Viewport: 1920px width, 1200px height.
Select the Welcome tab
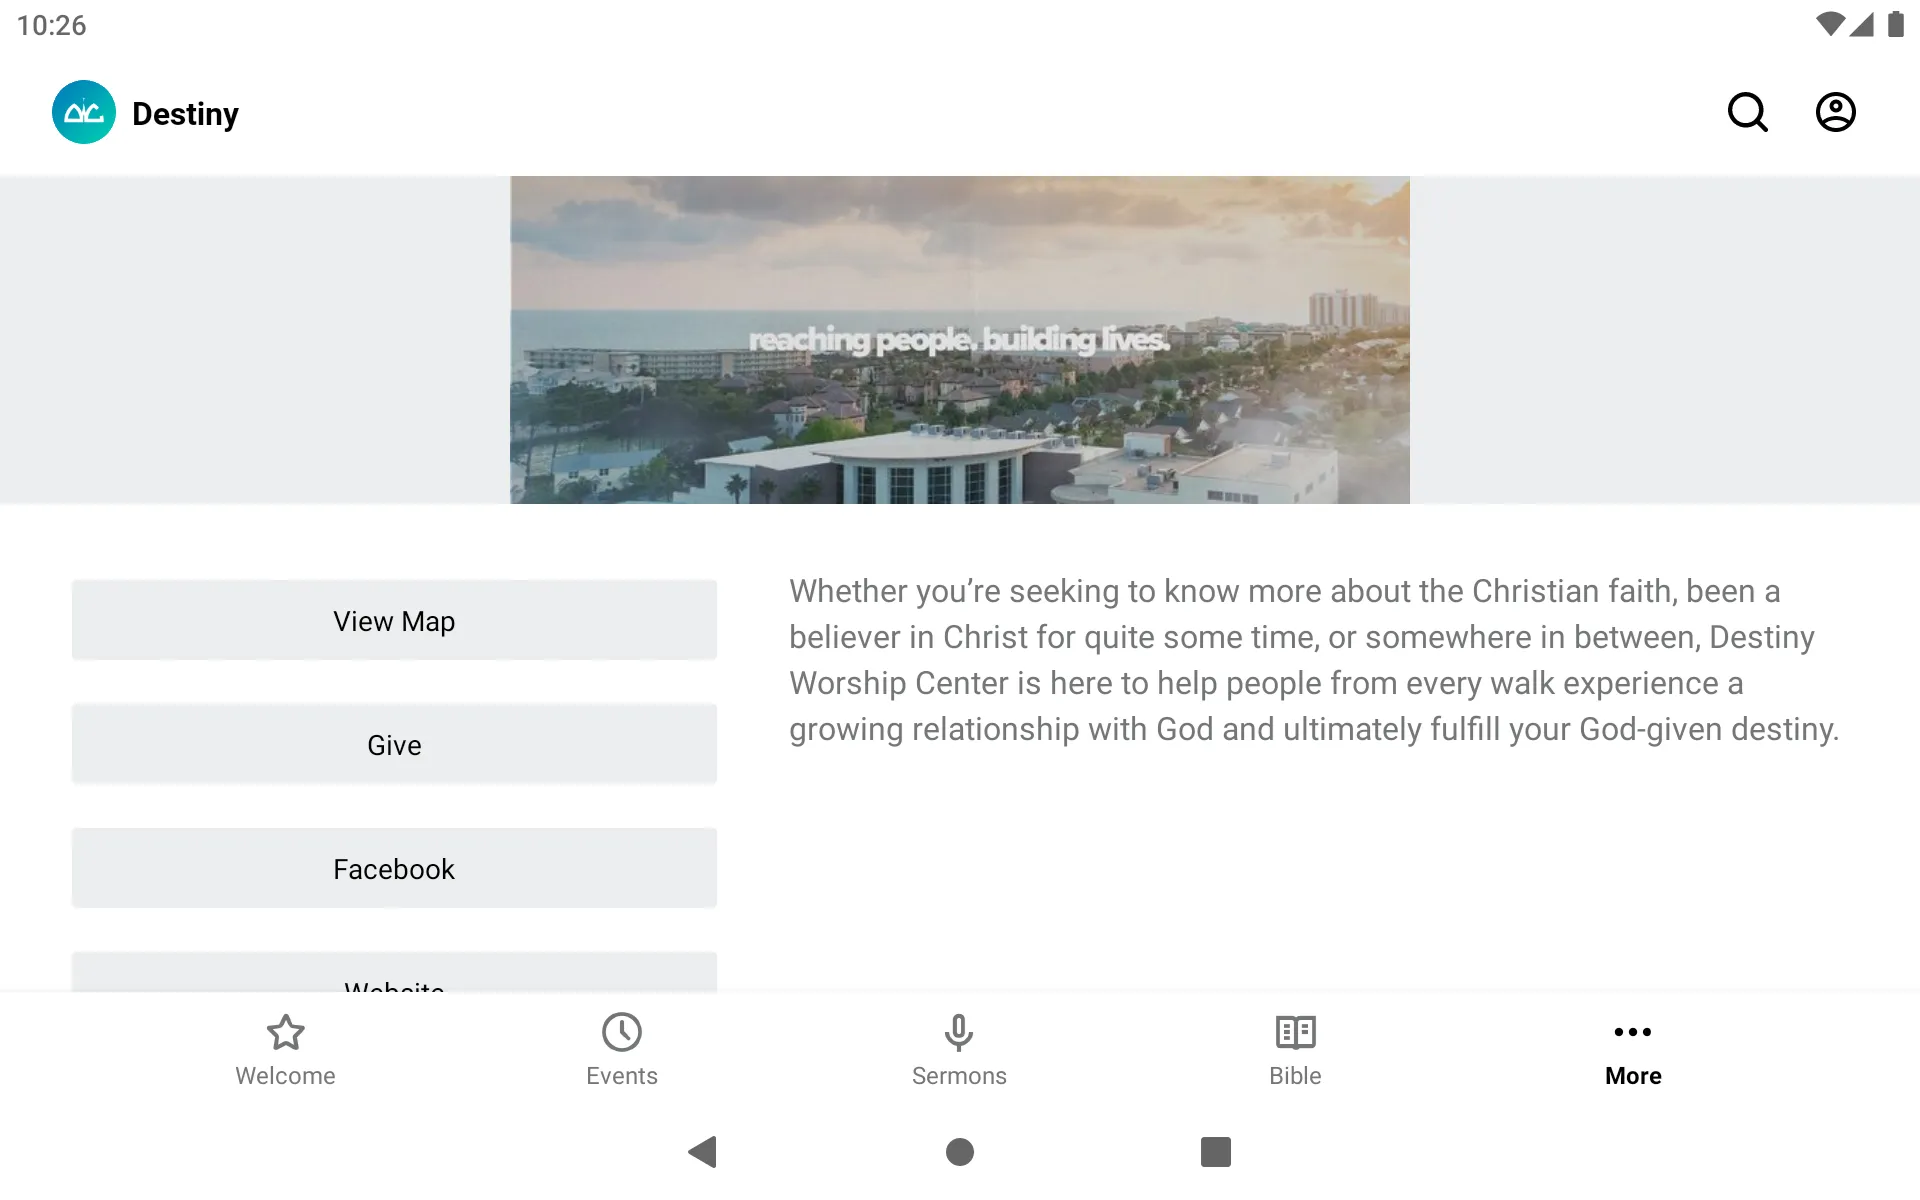tap(285, 1049)
